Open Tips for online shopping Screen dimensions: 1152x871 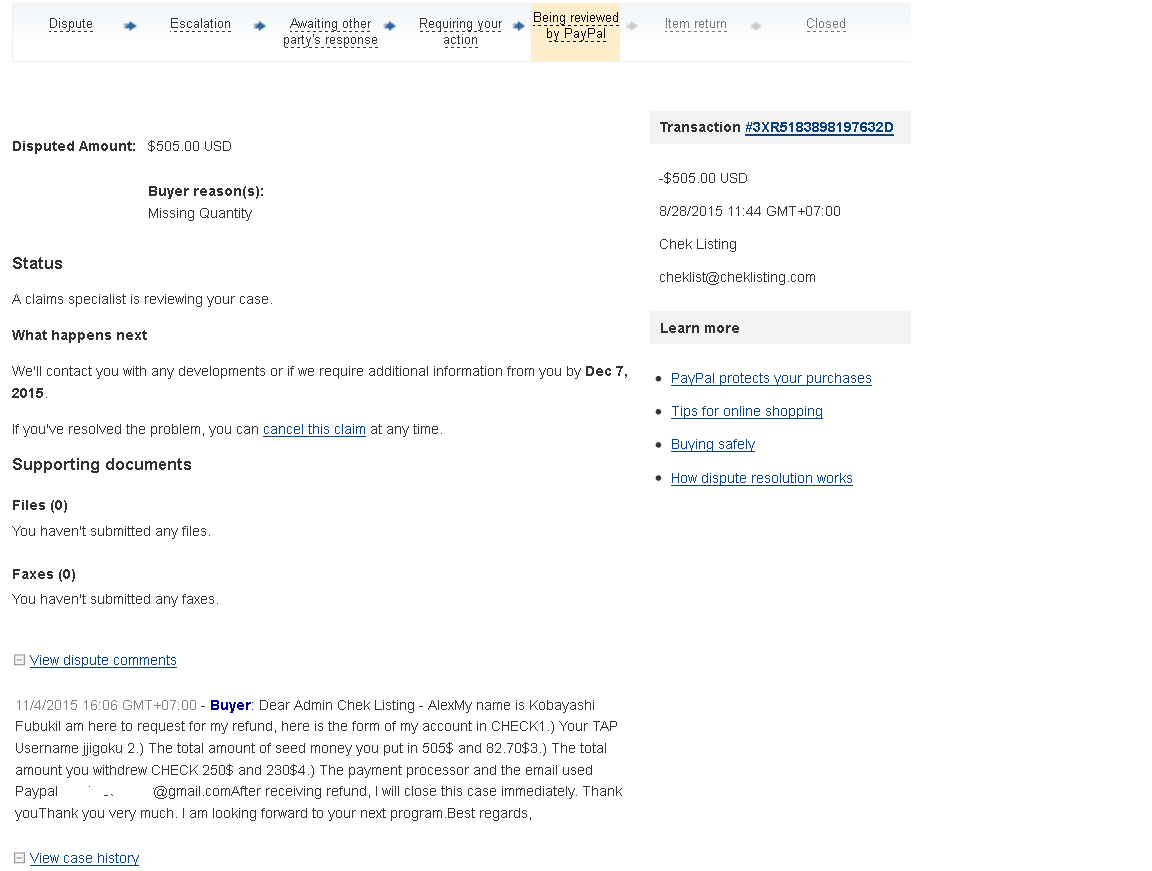[x=747, y=411]
